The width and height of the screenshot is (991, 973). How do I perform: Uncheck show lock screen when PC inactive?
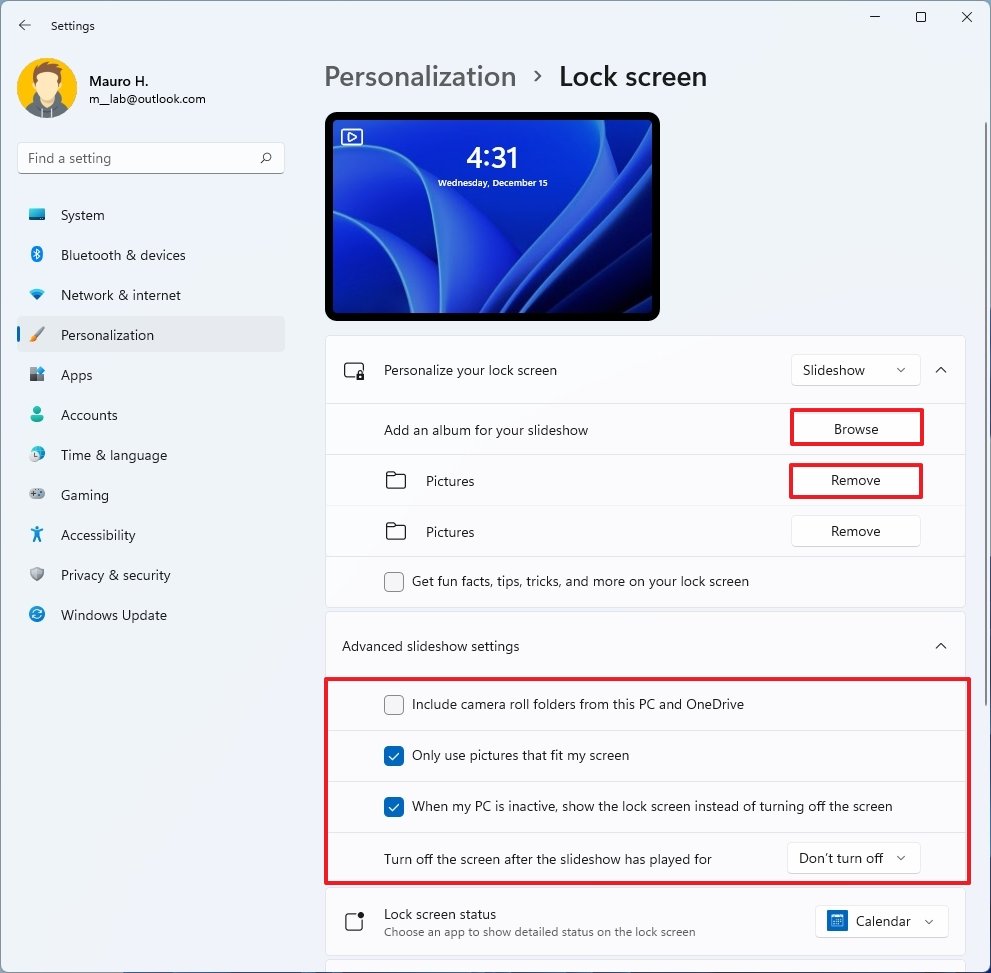click(x=394, y=807)
